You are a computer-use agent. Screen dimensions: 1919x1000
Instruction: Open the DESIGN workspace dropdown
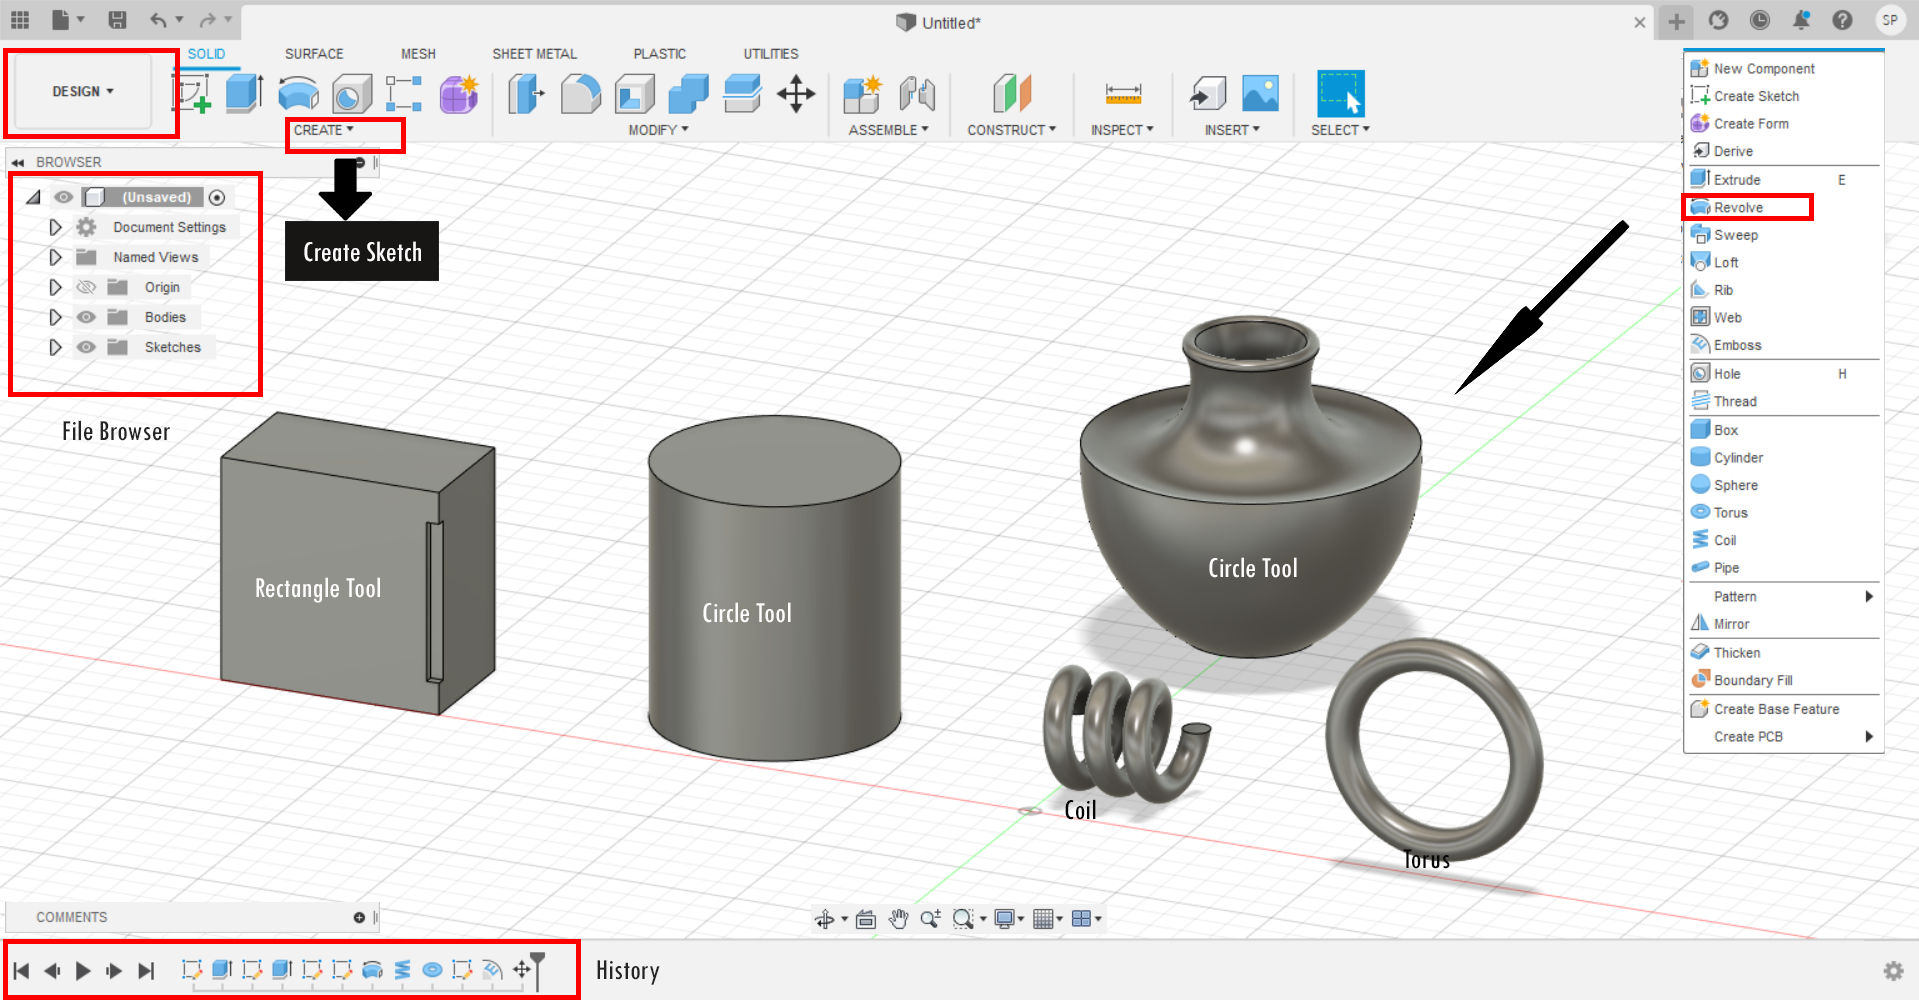[x=83, y=91]
